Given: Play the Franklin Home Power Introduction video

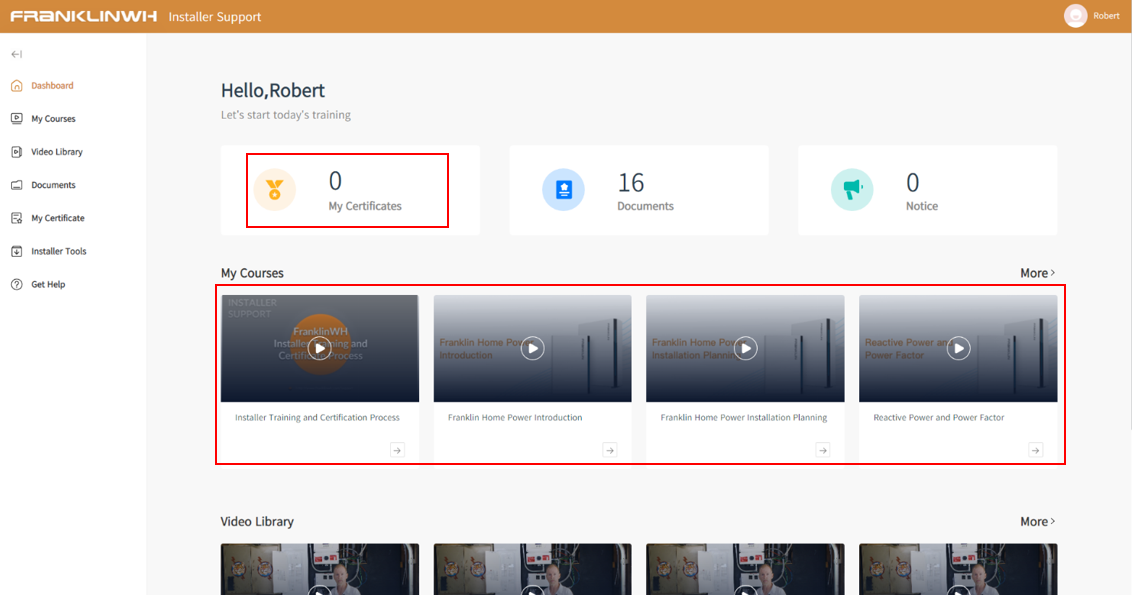Looking at the screenshot, I should [x=533, y=348].
